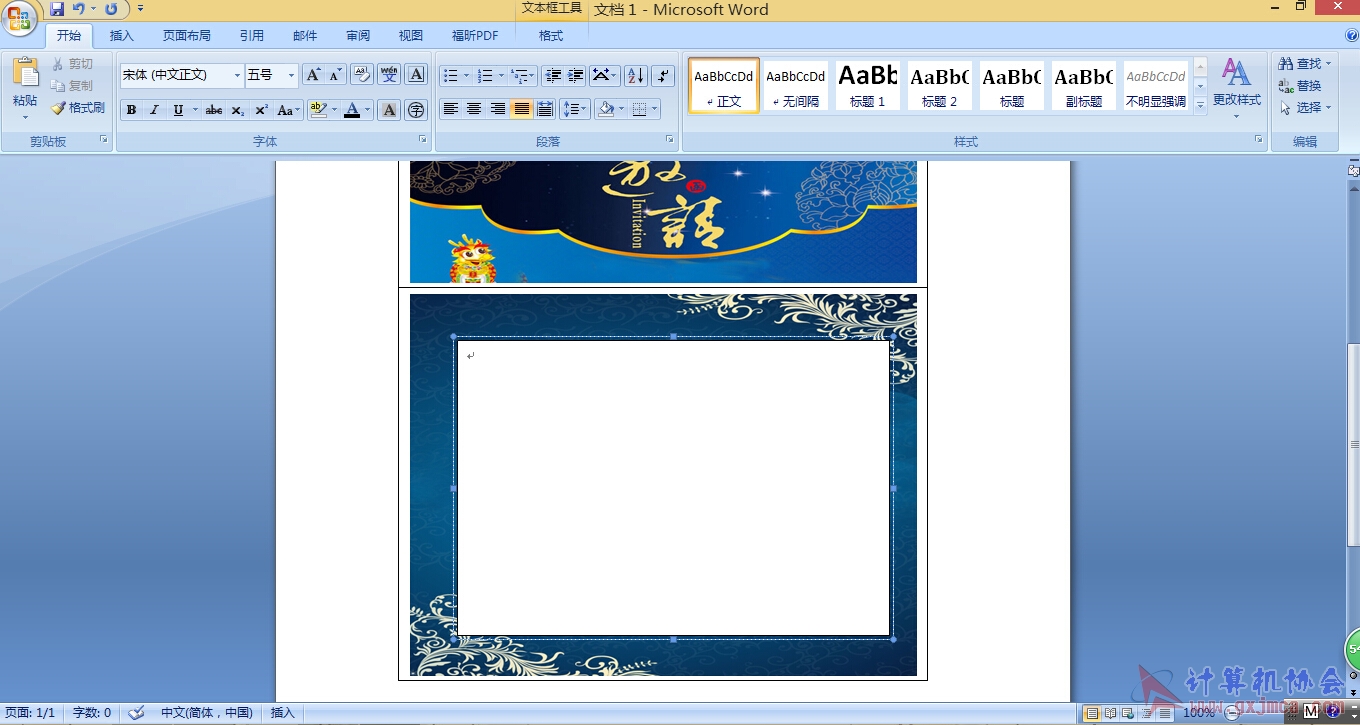Toggle underline formatting
The width and height of the screenshot is (1360, 725).
point(178,110)
